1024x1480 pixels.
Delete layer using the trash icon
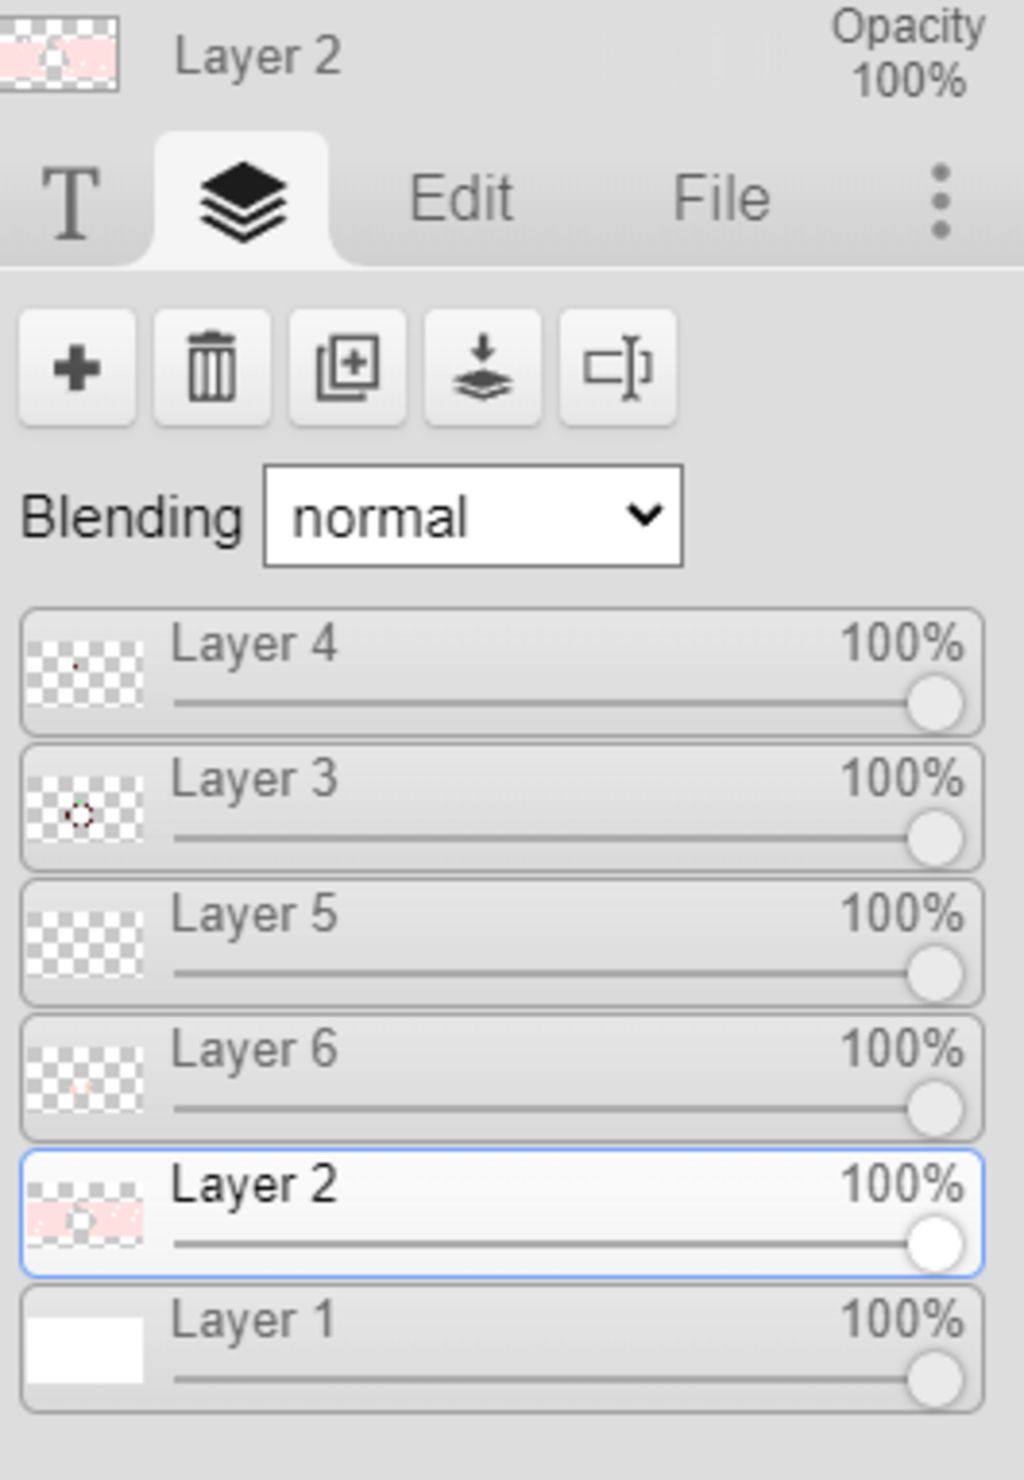pos(212,368)
